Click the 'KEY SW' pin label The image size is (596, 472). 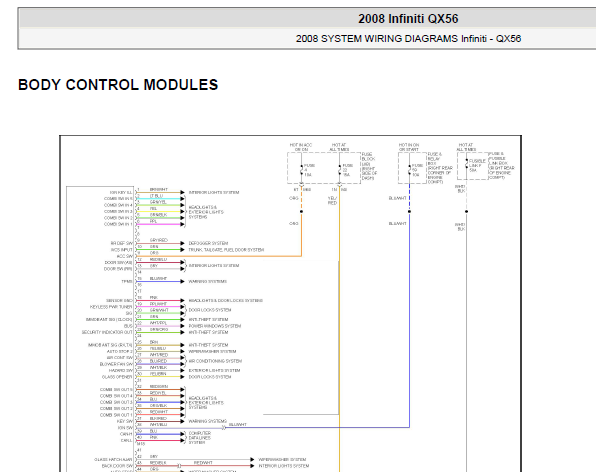tap(125, 421)
